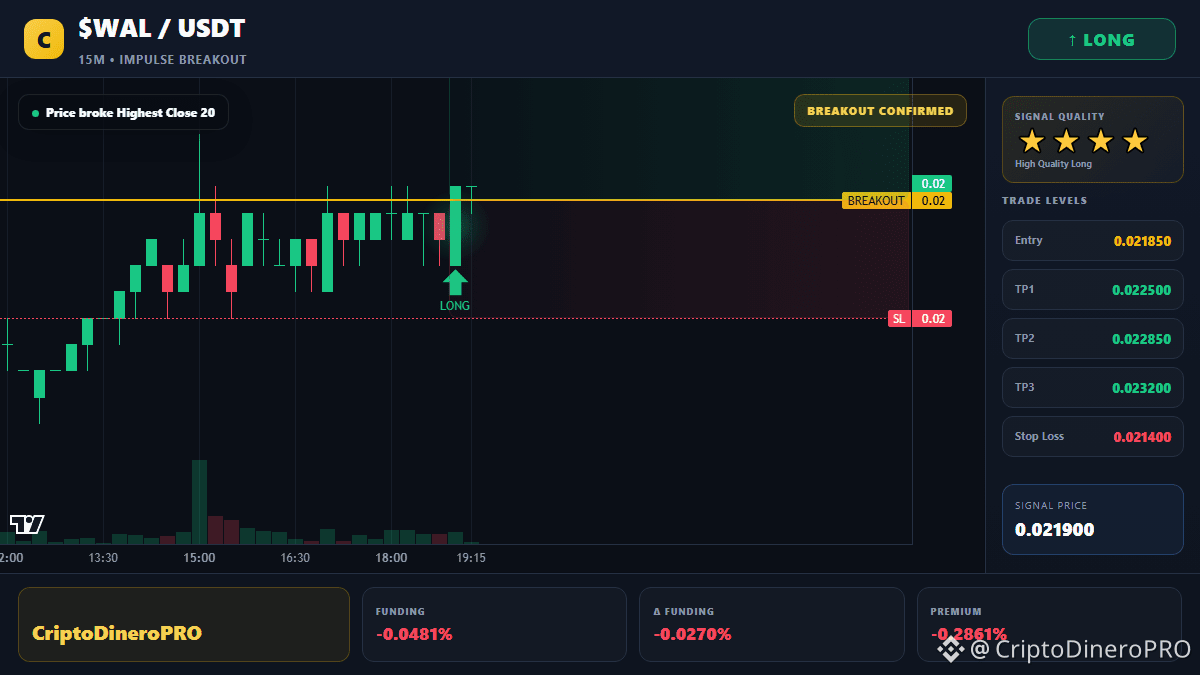Click the Funding -0.0481% card
Viewport: 1200px width, 675px height.
click(x=494, y=624)
